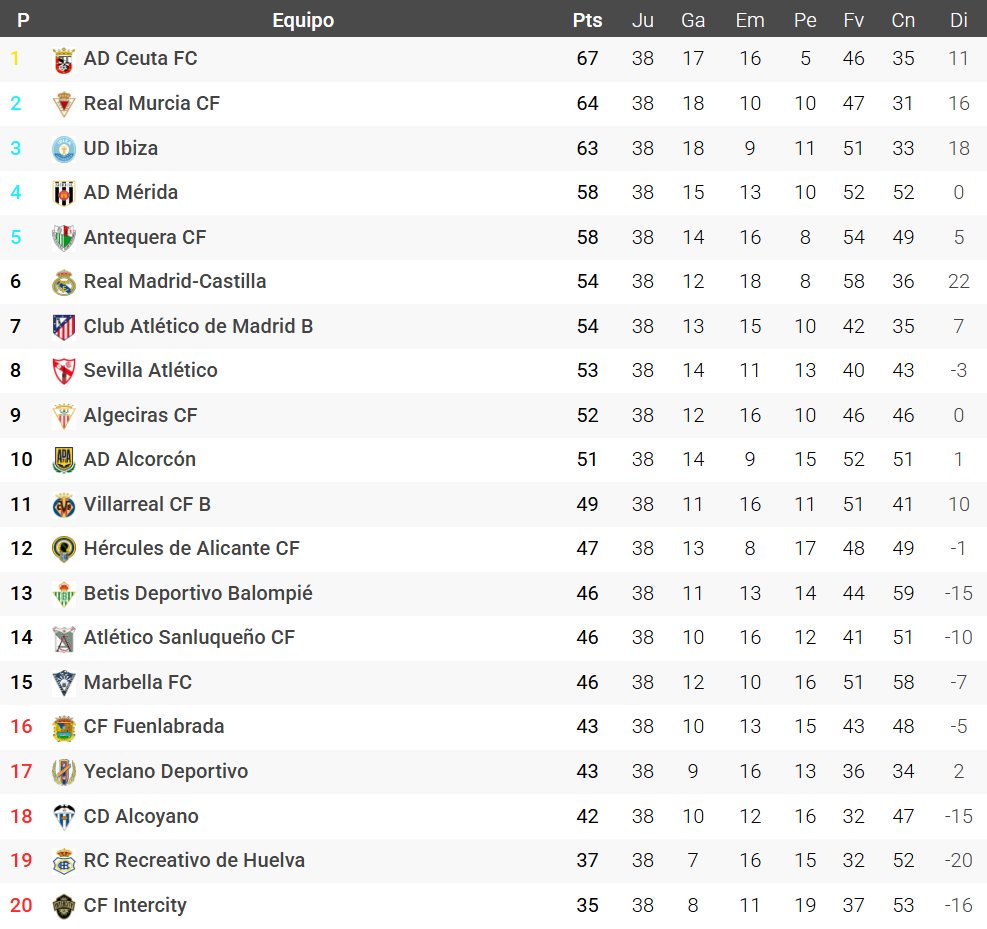Image resolution: width=987 pixels, height=929 pixels.
Task: Open the Antequera CF team page
Action: tap(145, 237)
